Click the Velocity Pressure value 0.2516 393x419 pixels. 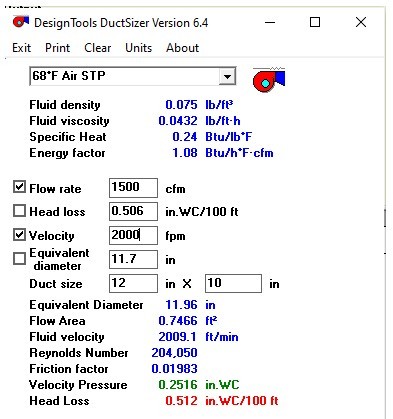tap(178, 385)
